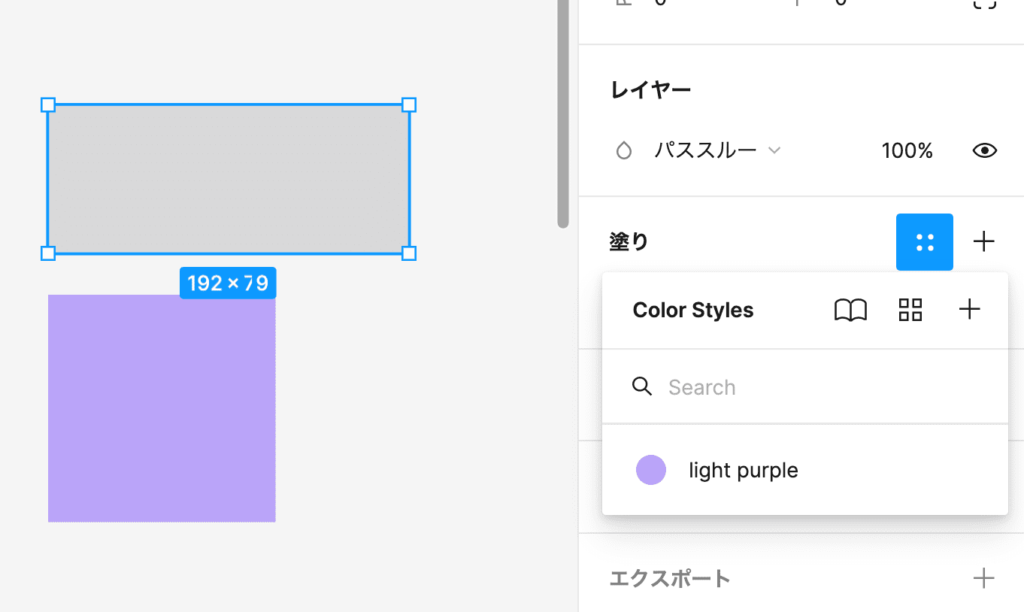Screen dimensions: 1024x612
Task: Click the chevron beside パススルー
Action: pos(774,151)
